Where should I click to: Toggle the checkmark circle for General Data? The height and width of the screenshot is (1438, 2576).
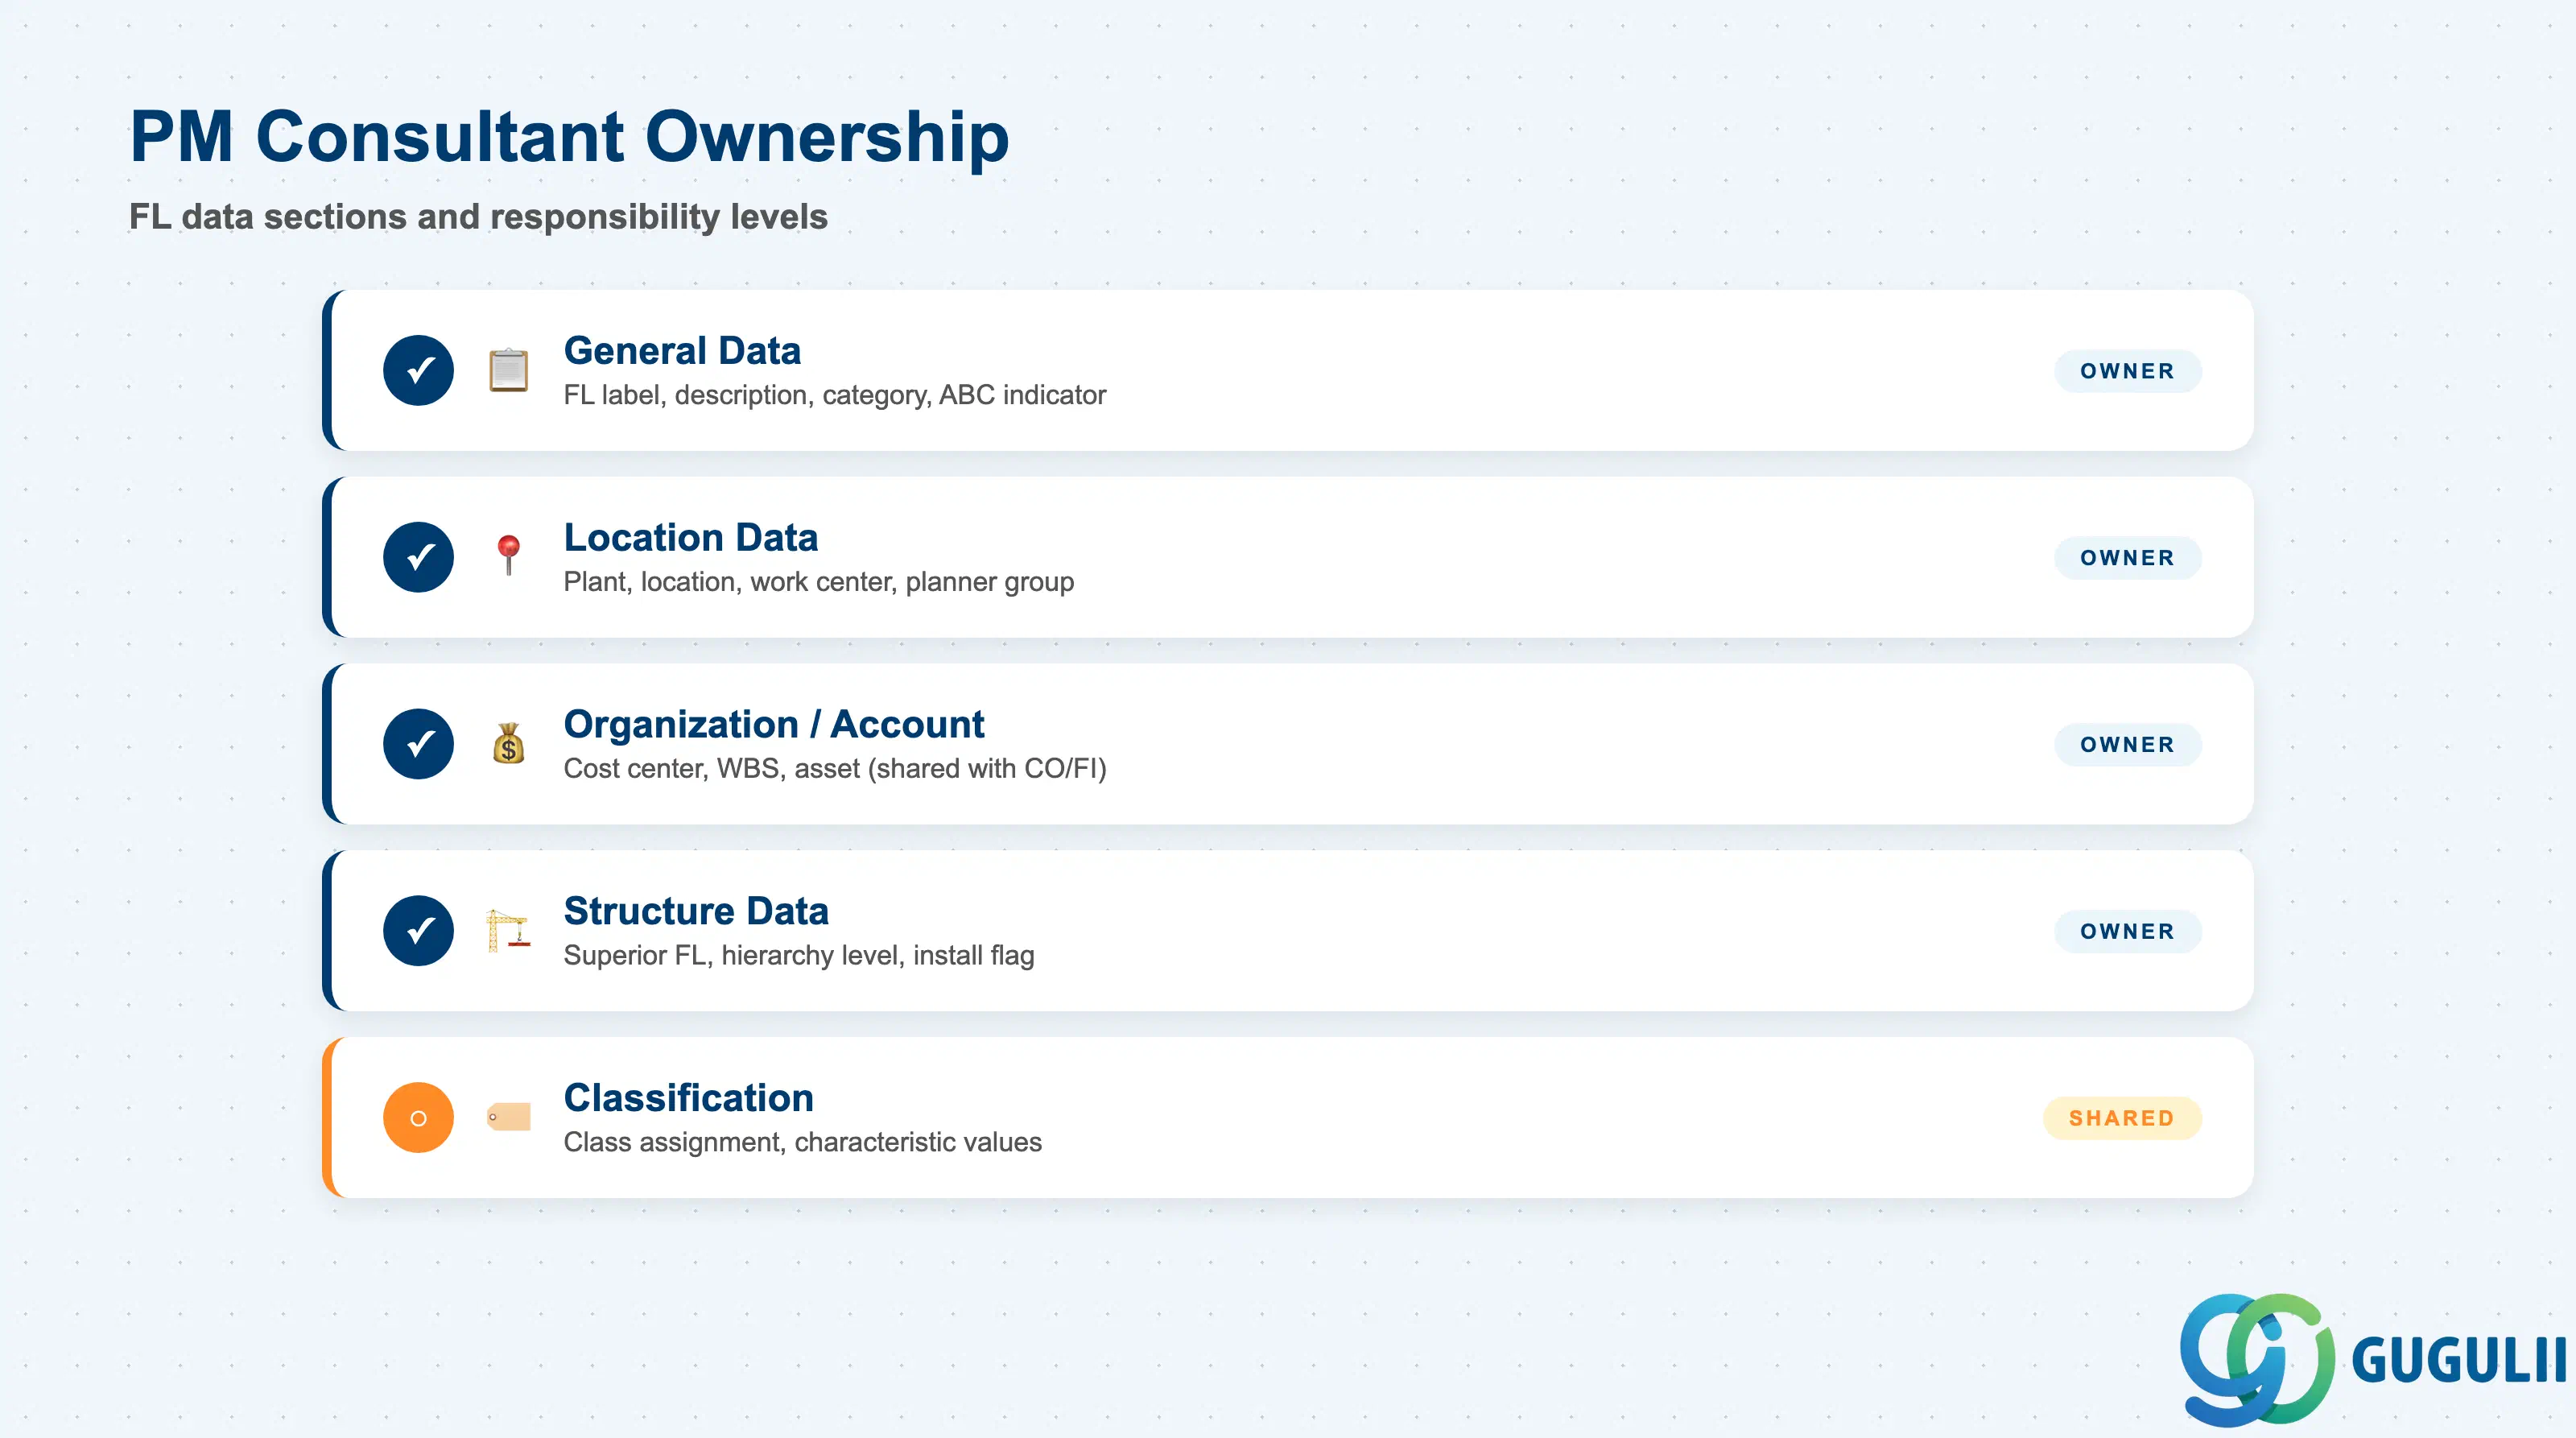coord(418,370)
